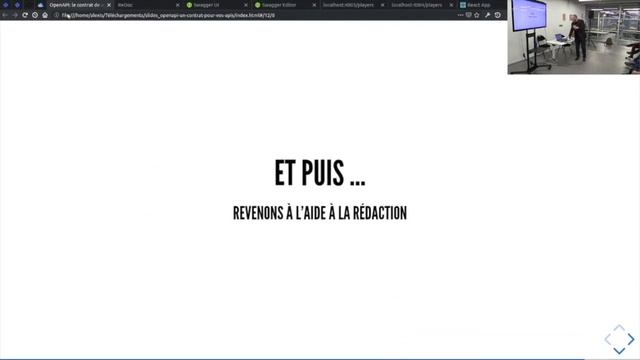Click the slide progress bar at bottom
The height and width of the screenshot is (360, 640).
click(320, 359)
